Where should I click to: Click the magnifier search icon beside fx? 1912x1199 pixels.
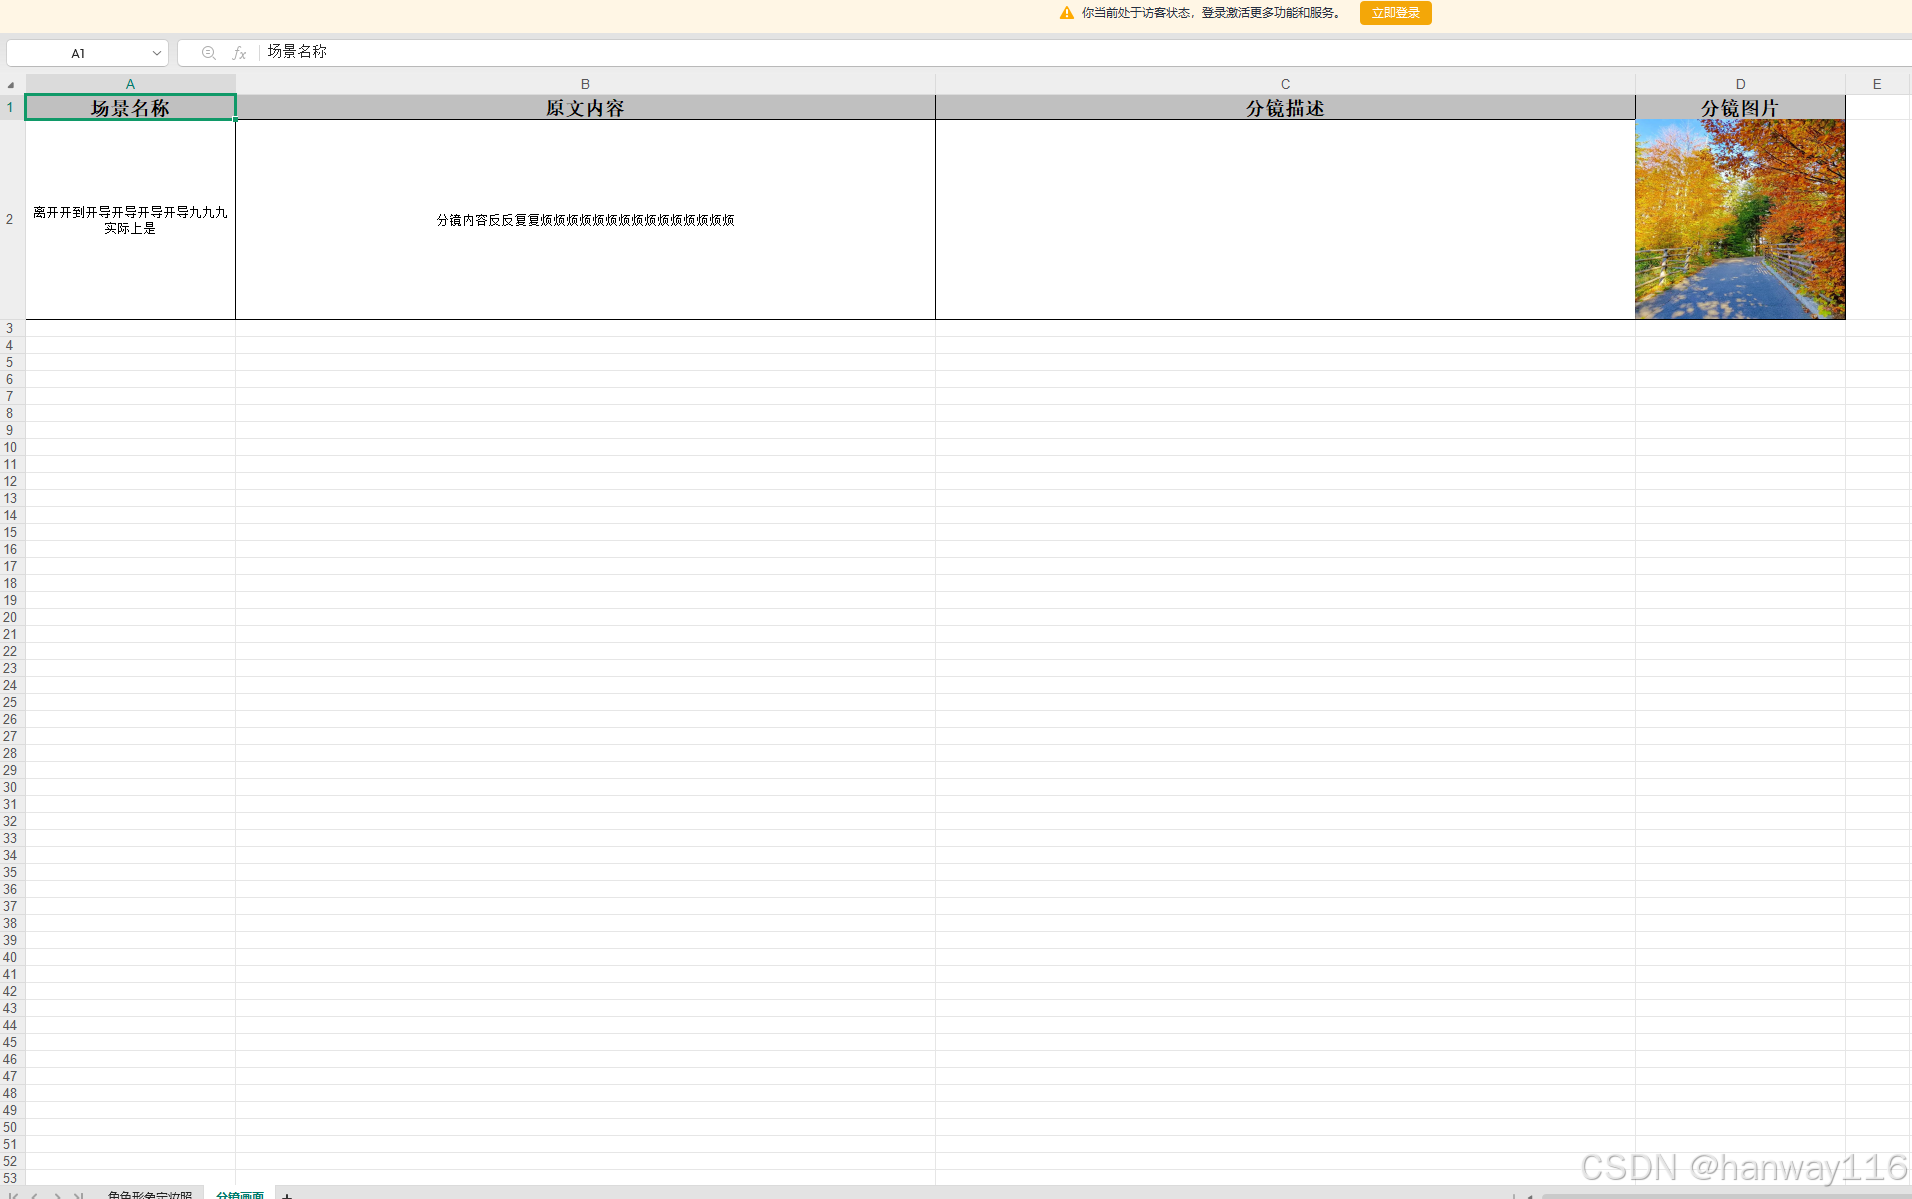tap(207, 52)
